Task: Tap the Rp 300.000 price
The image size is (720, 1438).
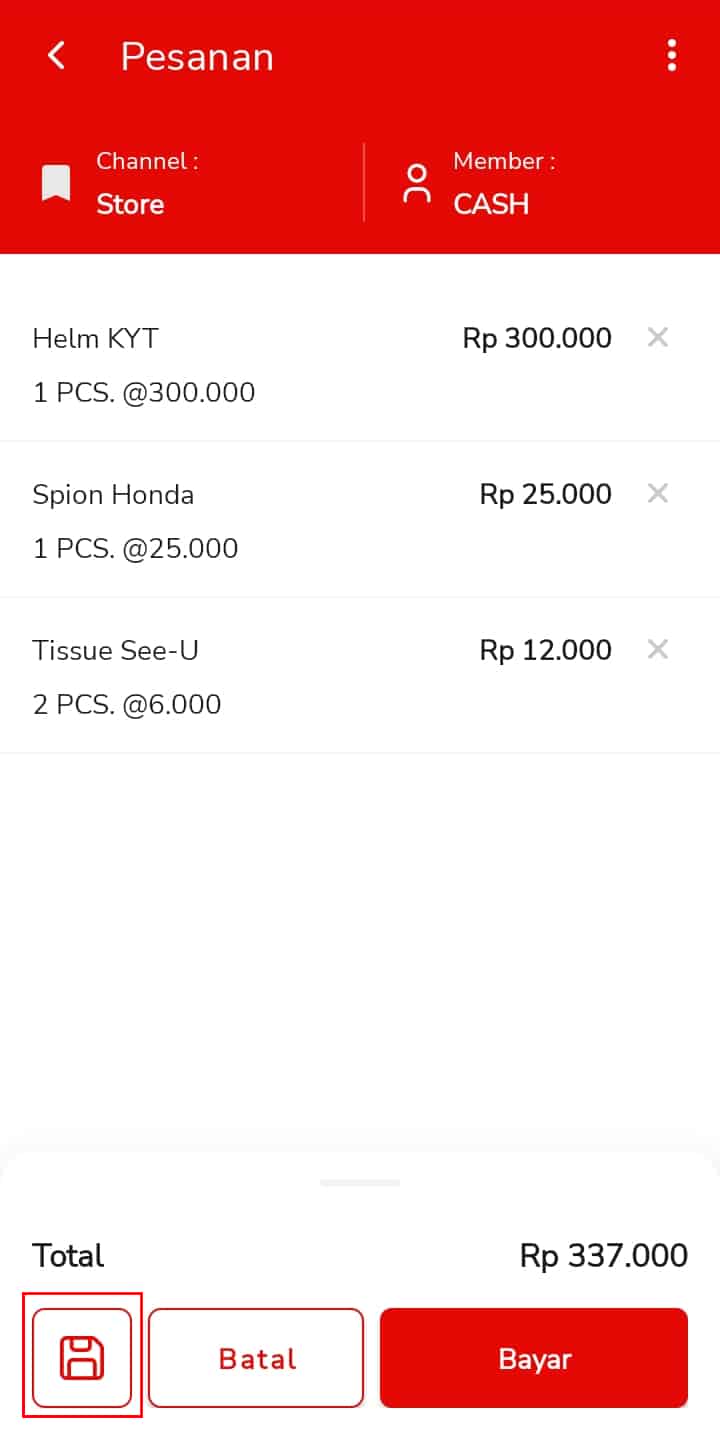Action: 537,339
